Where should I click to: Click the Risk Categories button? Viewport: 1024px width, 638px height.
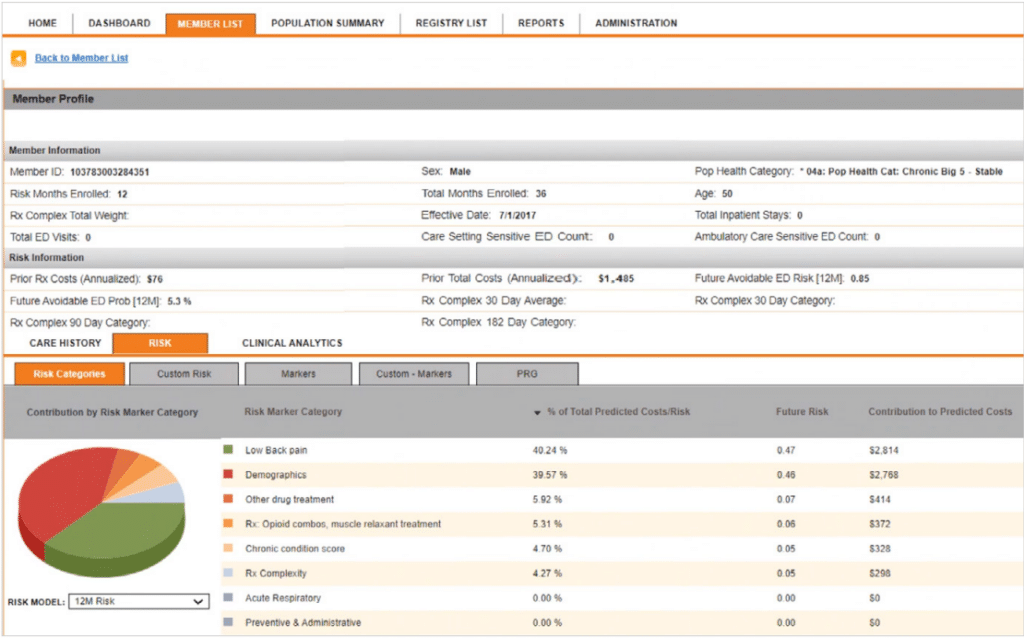point(69,374)
